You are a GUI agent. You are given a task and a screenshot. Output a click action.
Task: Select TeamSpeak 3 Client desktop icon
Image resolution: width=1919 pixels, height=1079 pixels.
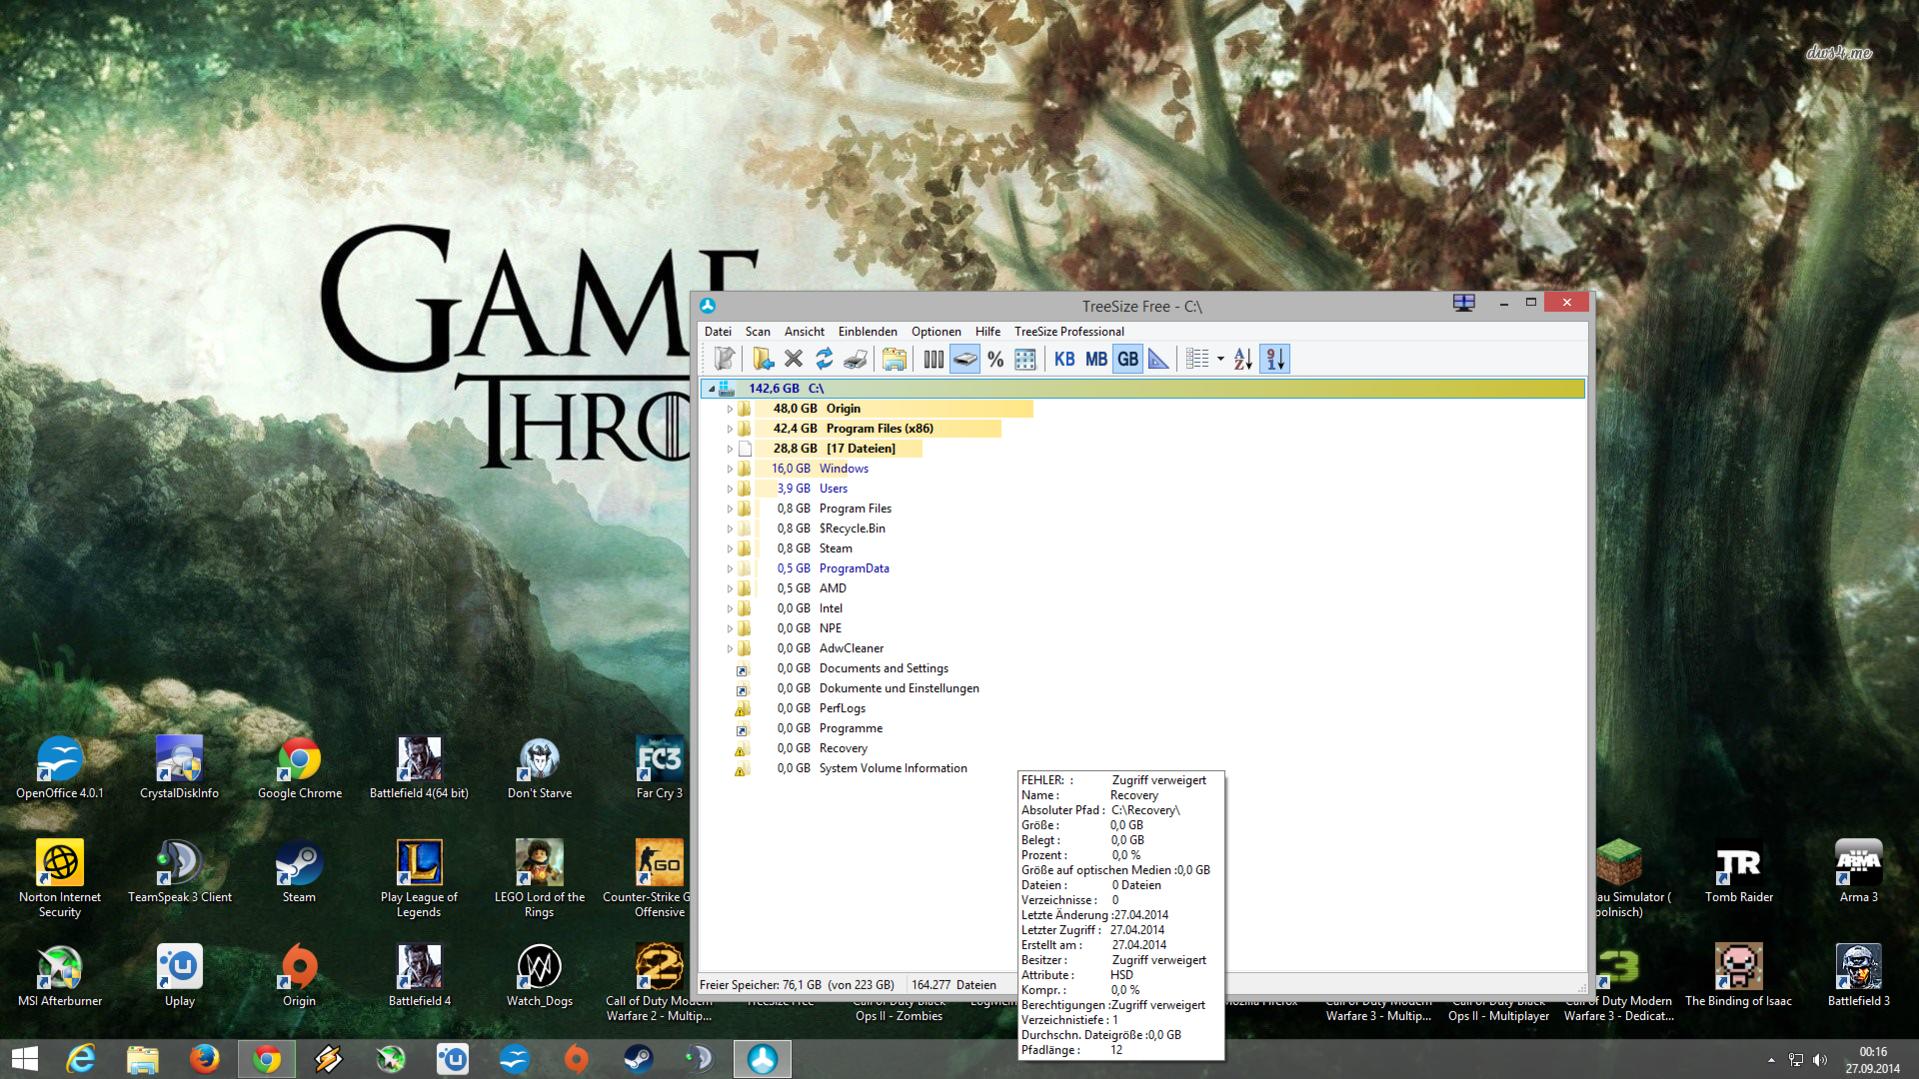pyautogui.click(x=180, y=872)
